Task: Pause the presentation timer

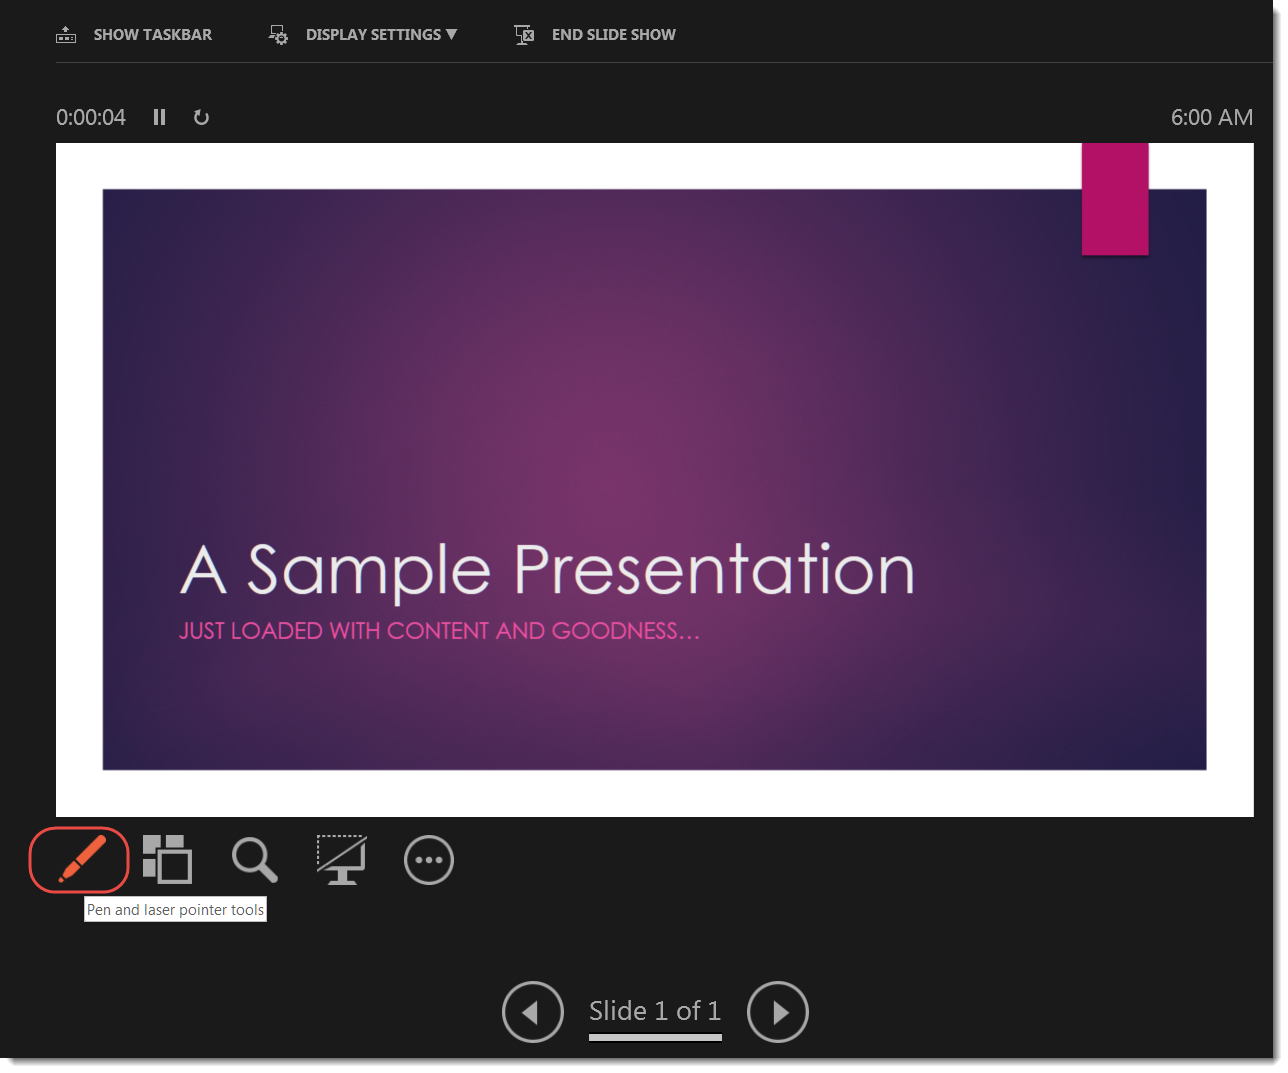Action: 159,117
